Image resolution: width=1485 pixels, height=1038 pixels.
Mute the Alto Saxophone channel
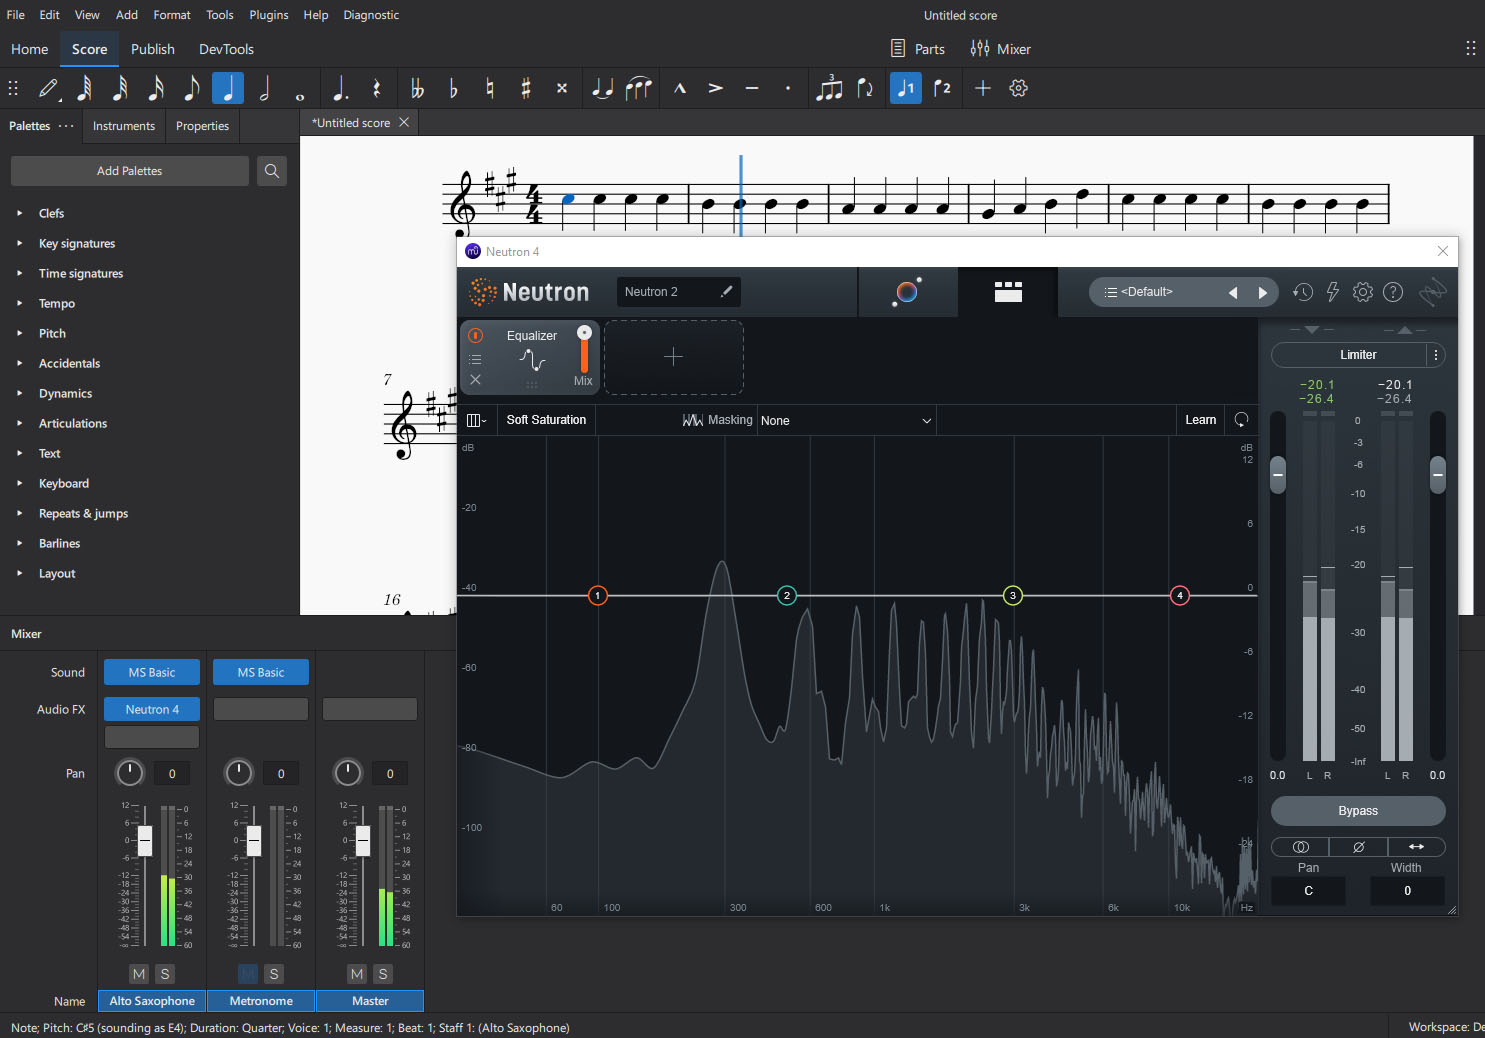tap(139, 974)
